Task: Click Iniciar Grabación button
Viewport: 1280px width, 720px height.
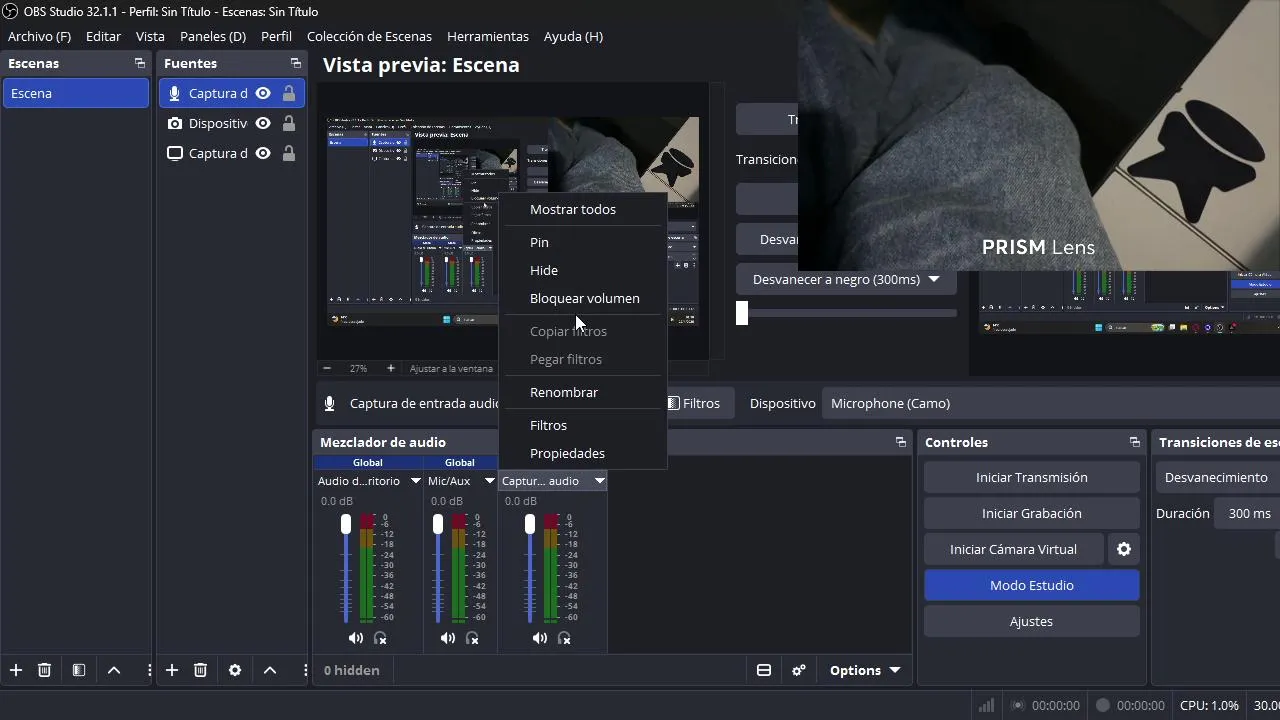Action: [x=1032, y=513]
